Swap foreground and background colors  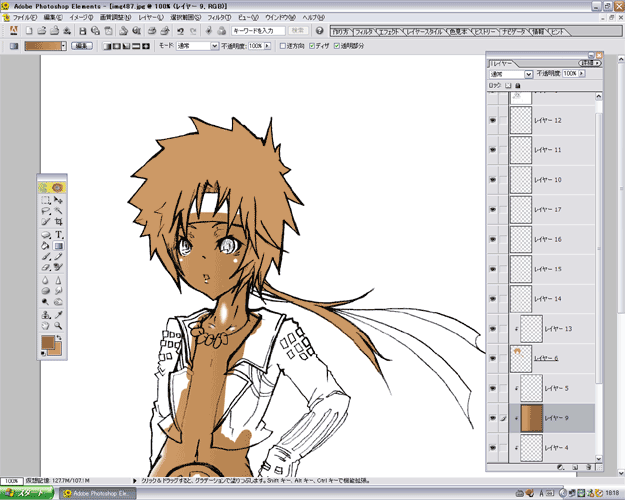pyautogui.click(x=59, y=338)
